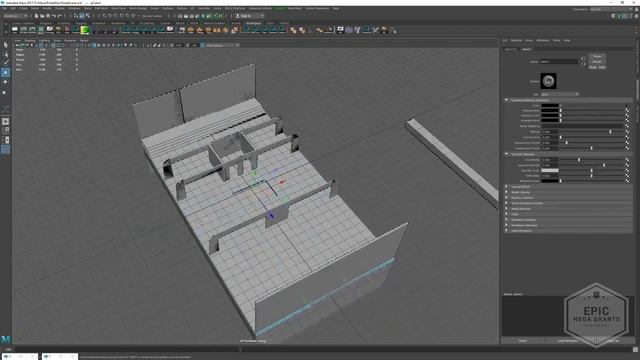Pick the Paint Selection tool

click(5, 63)
